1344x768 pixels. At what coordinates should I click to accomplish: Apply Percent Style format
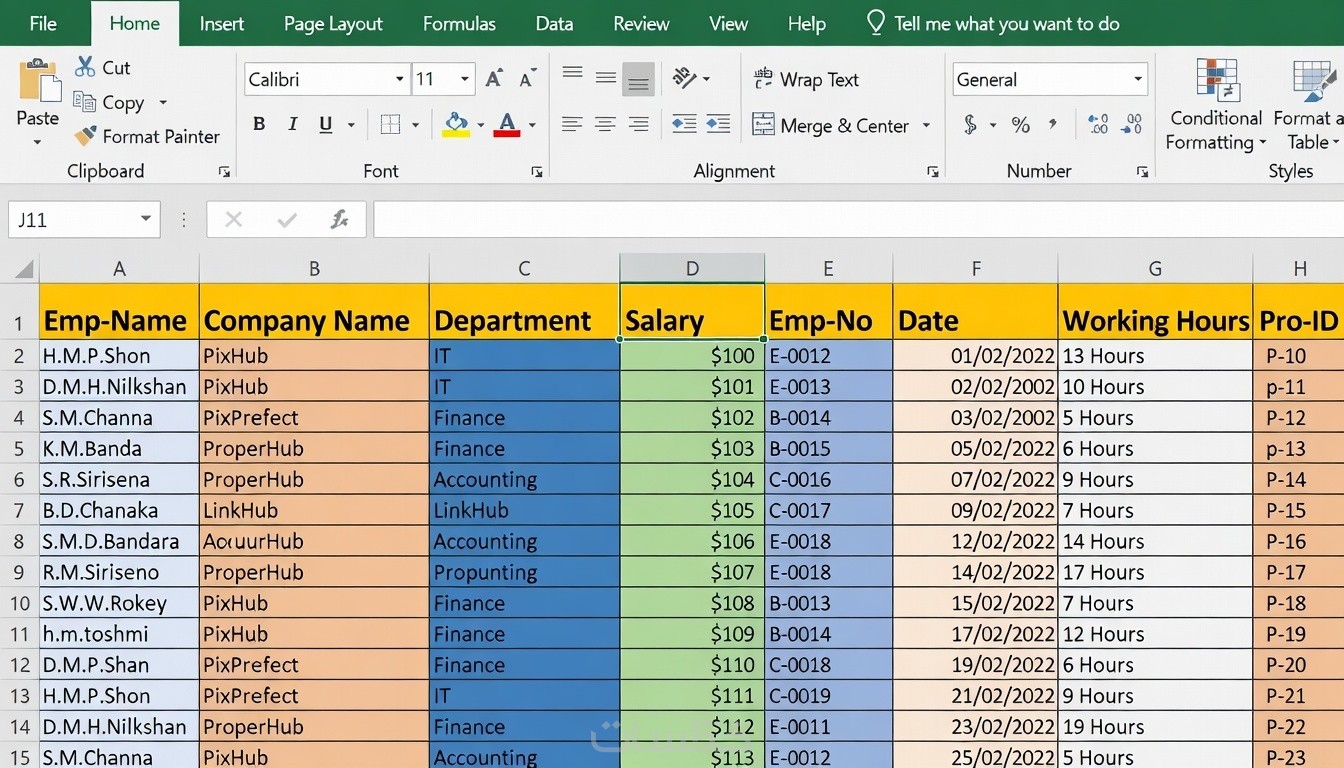point(1020,125)
